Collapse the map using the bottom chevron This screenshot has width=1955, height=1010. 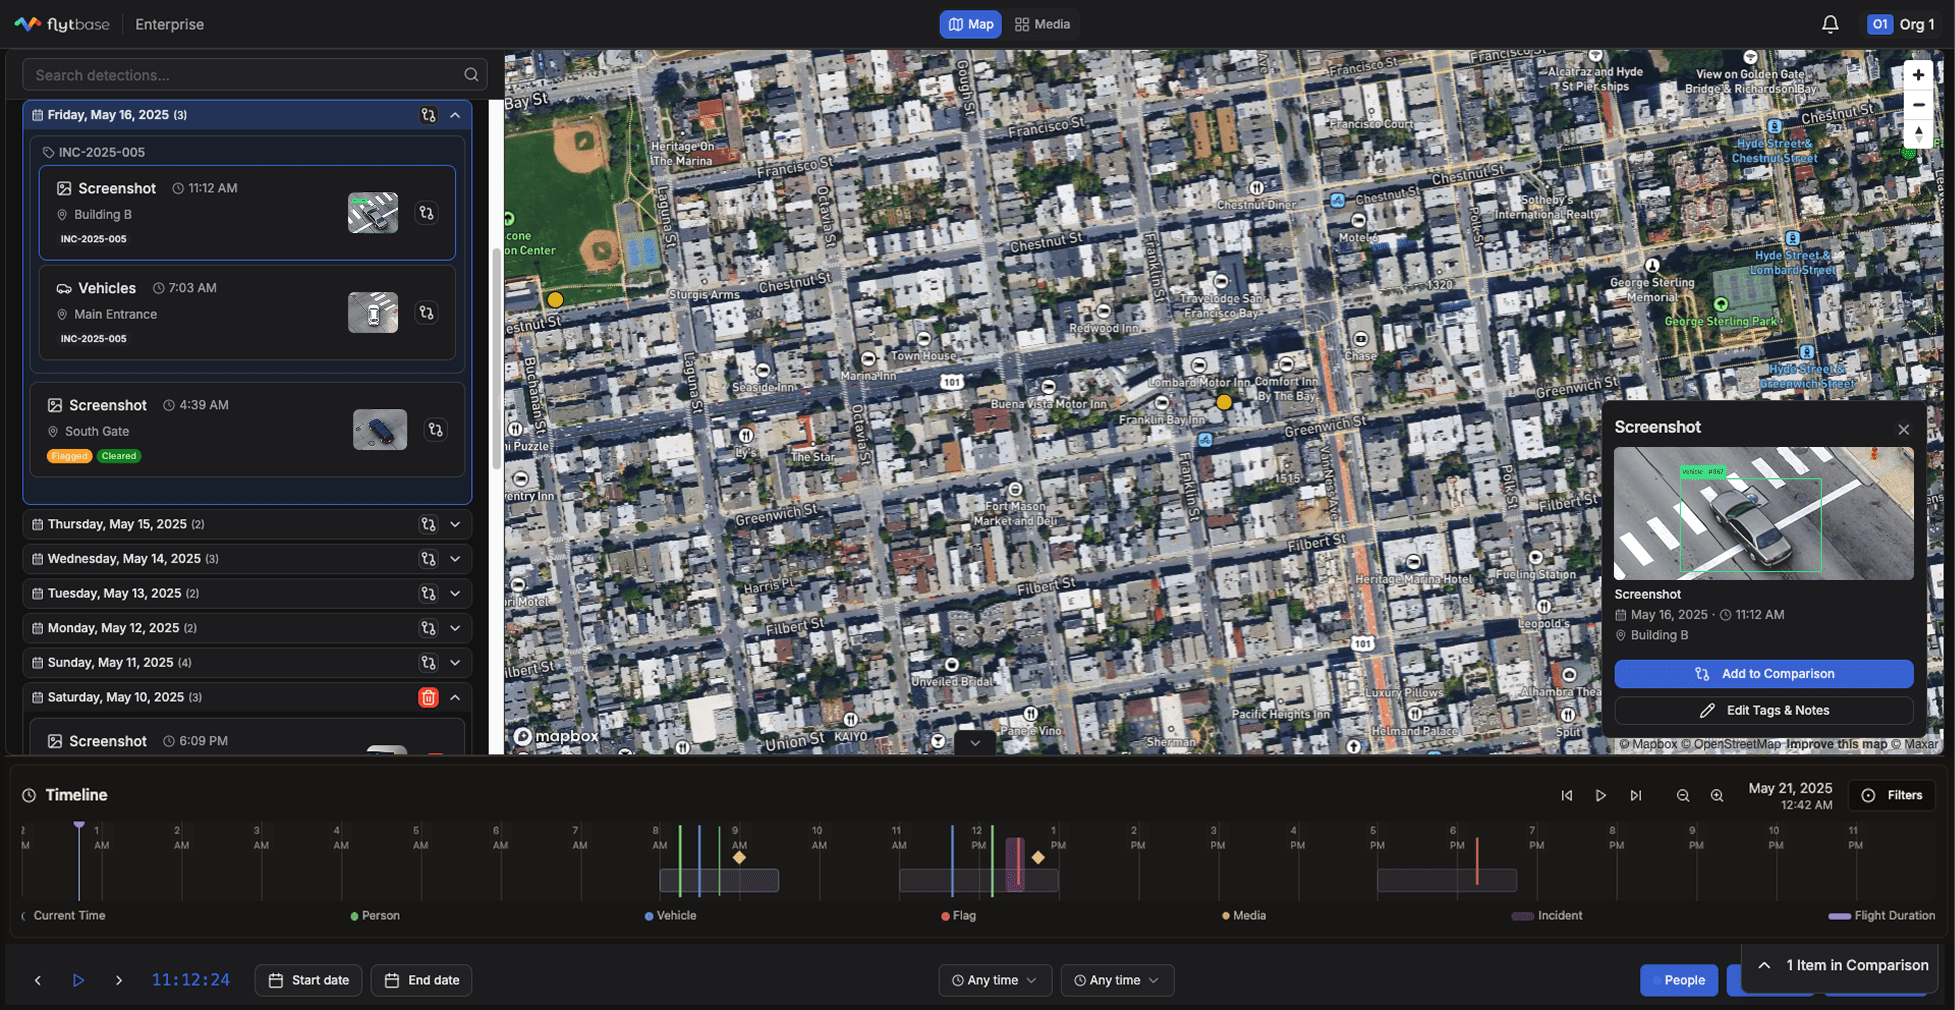[975, 743]
